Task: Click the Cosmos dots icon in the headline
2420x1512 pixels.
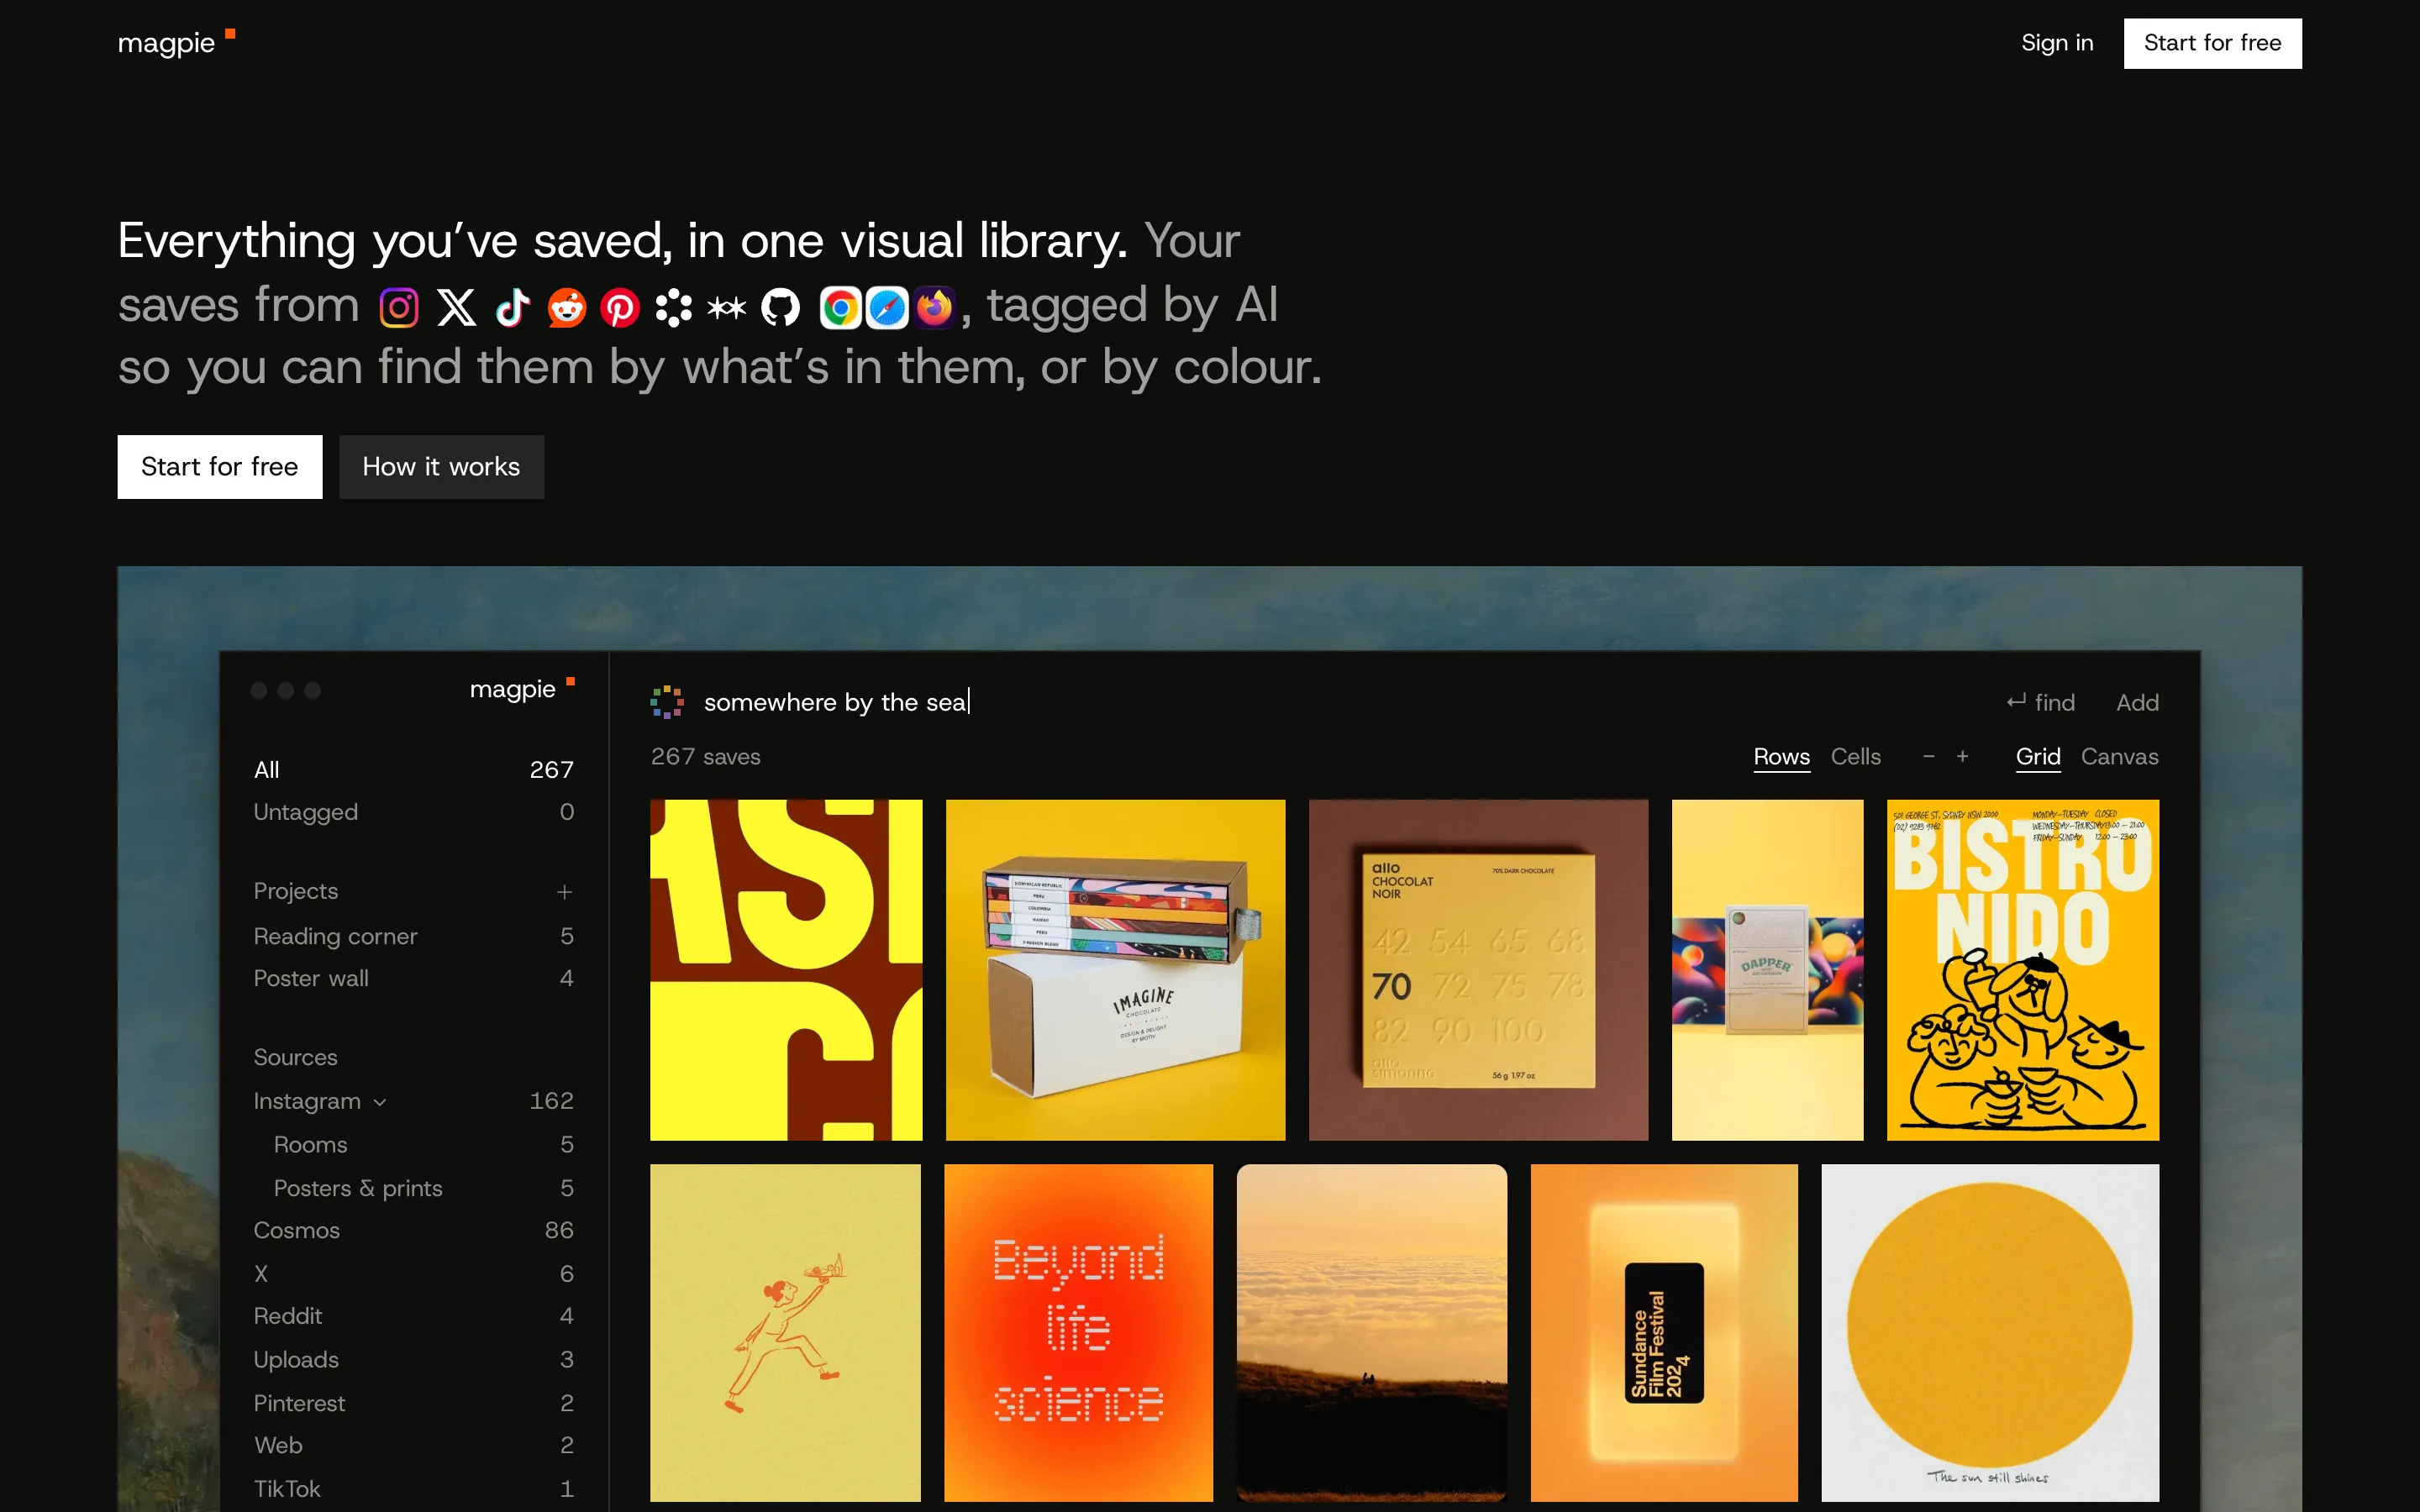Action: click(x=673, y=308)
